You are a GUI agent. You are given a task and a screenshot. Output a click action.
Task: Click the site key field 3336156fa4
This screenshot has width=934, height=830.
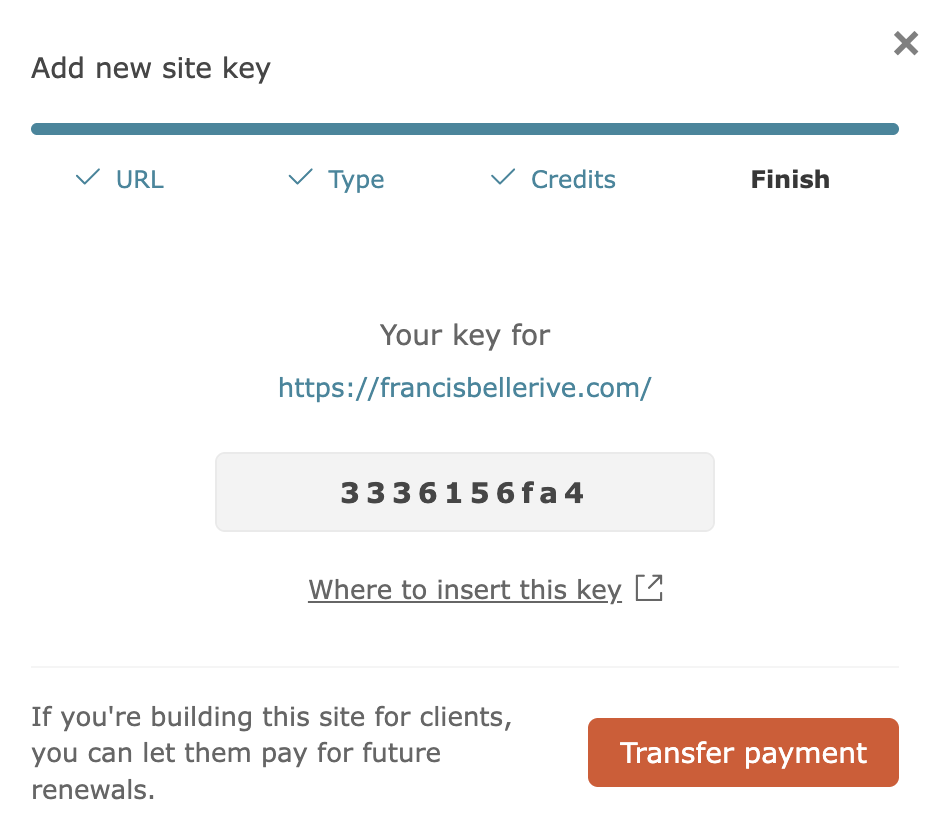coord(463,493)
